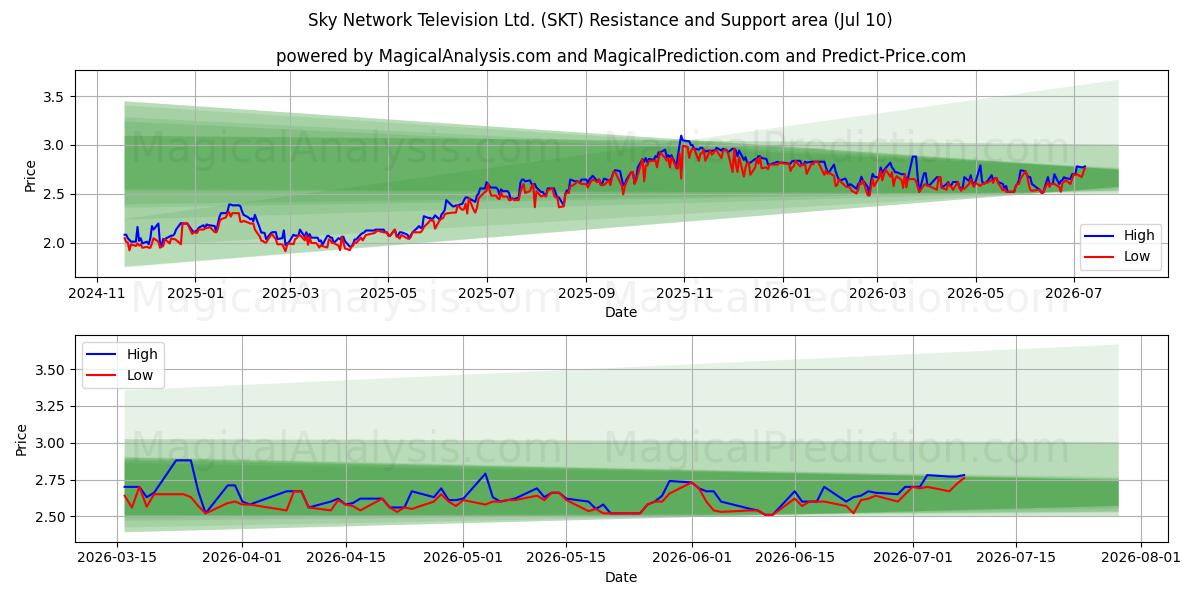
Task: Click the '2026-01' x-axis label
Action: click(x=782, y=295)
